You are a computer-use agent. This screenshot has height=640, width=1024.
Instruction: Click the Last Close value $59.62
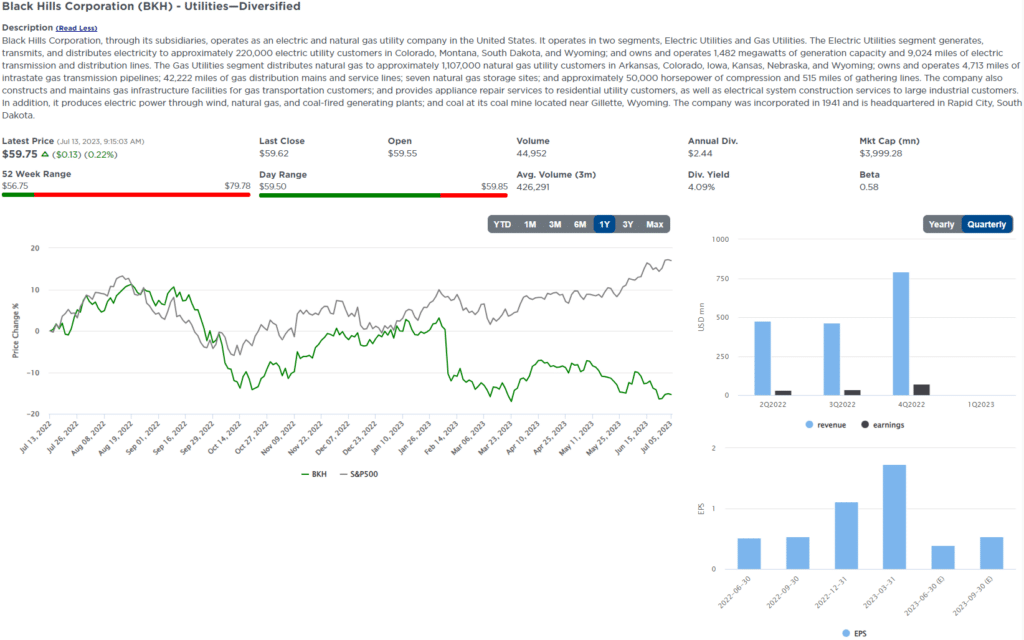[274, 153]
